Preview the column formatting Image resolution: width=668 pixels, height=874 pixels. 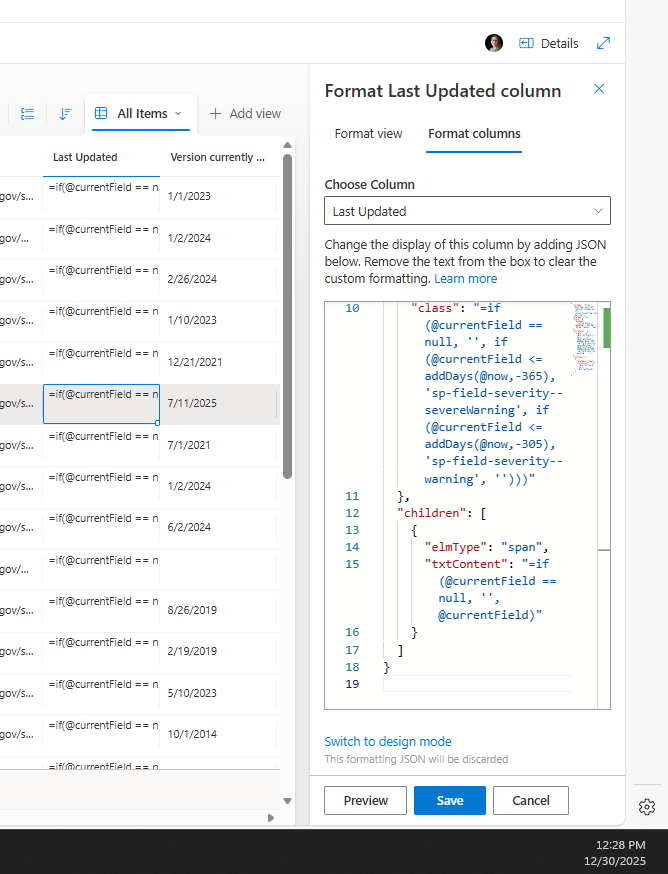coord(365,800)
